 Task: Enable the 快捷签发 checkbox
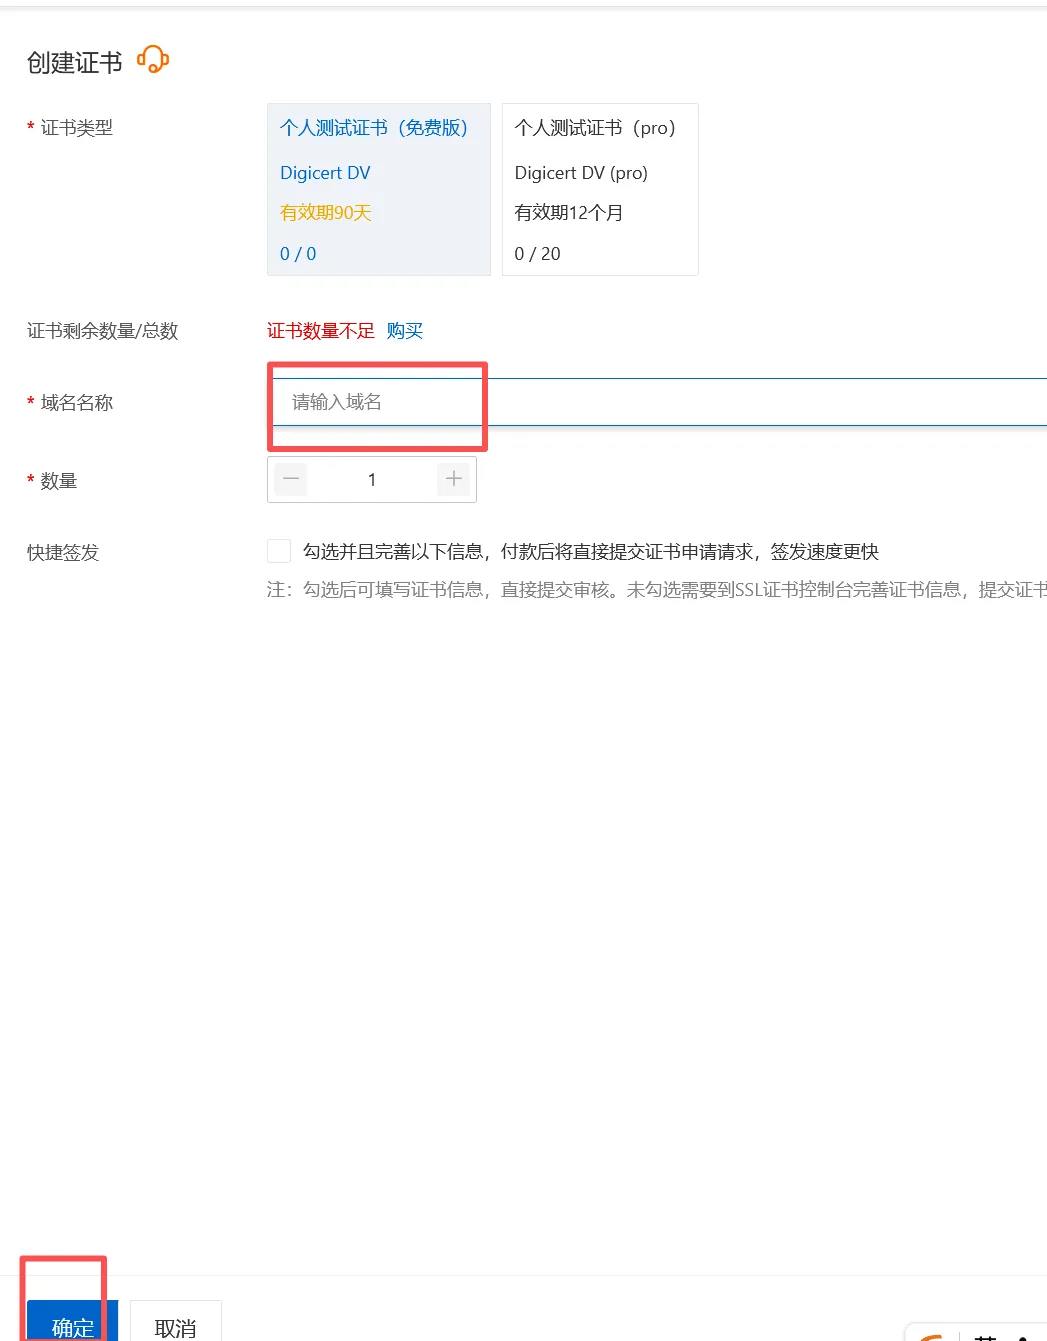tap(279, 551)
